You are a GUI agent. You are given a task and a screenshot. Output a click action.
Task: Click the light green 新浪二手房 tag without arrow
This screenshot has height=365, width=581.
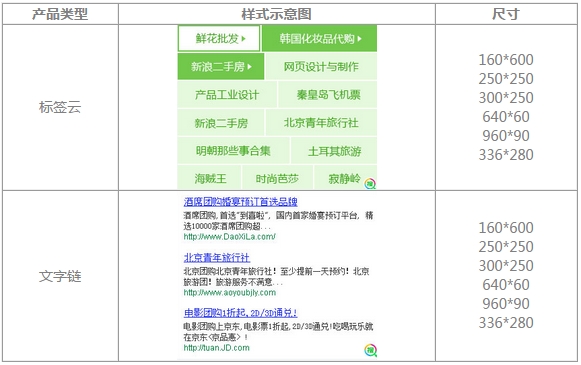click(x=221, y=123)
